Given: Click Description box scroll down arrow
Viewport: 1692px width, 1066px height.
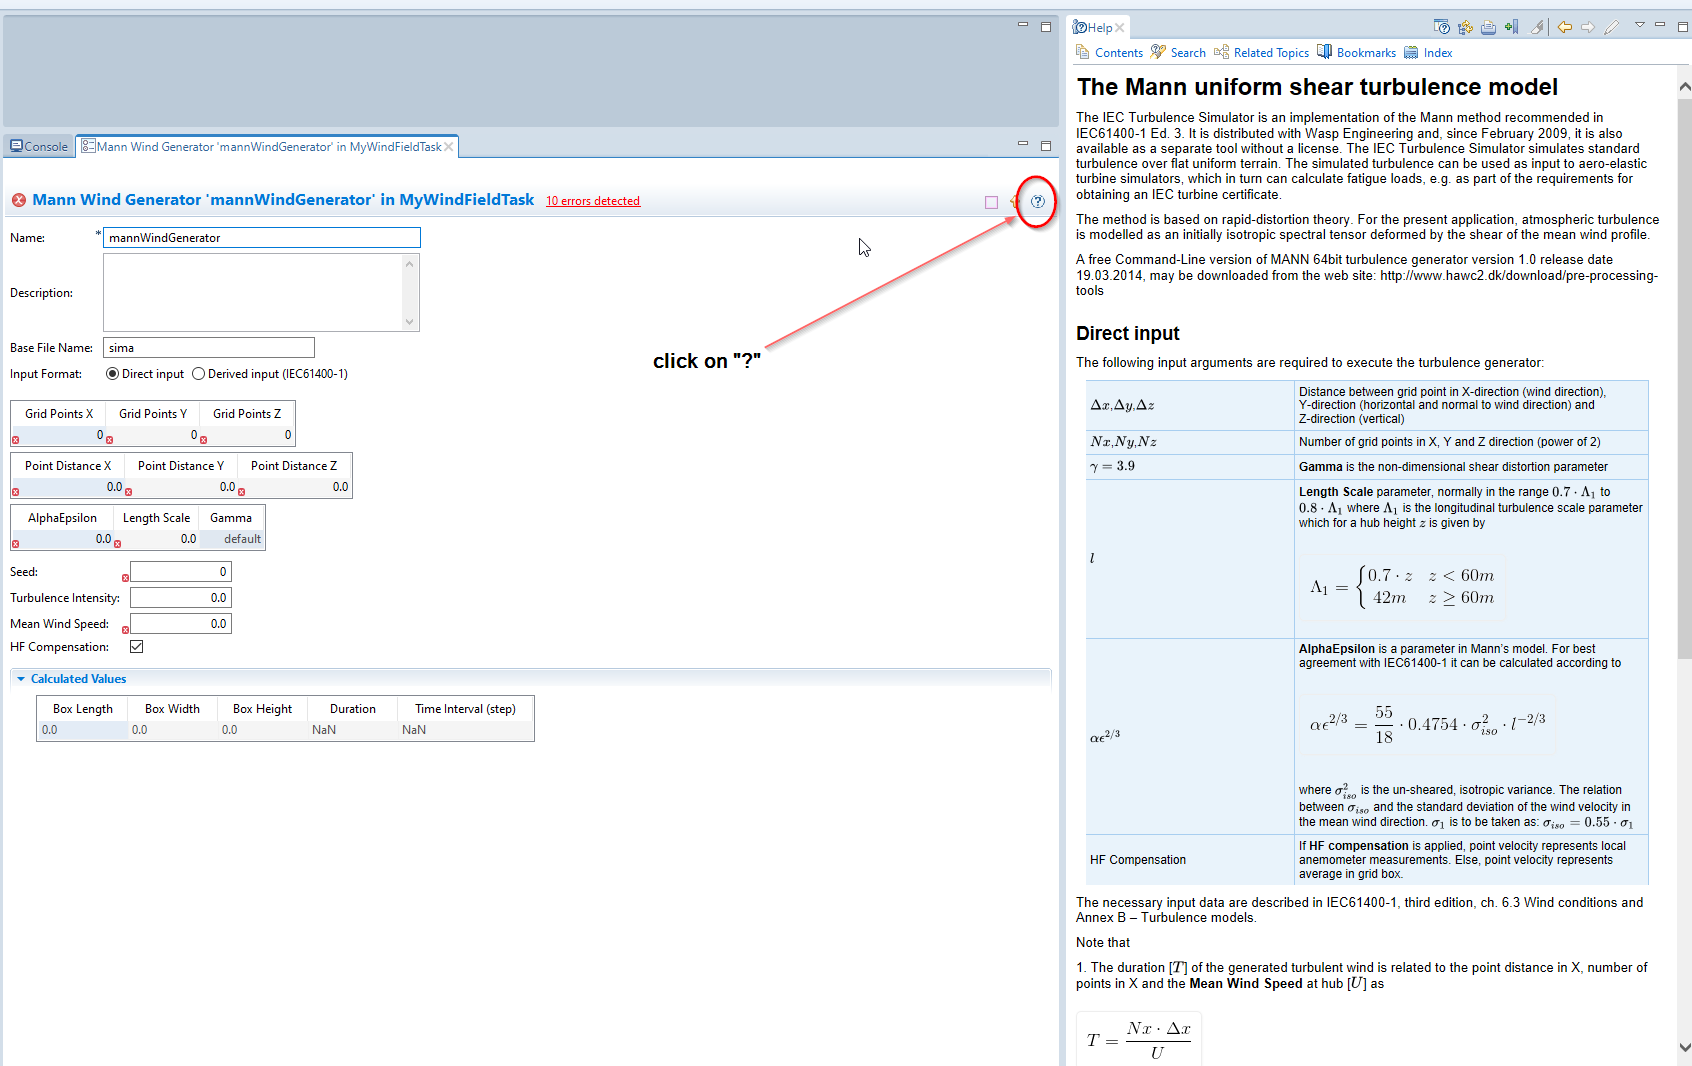Looking at the screenshot, I should [x=409, y=322].
